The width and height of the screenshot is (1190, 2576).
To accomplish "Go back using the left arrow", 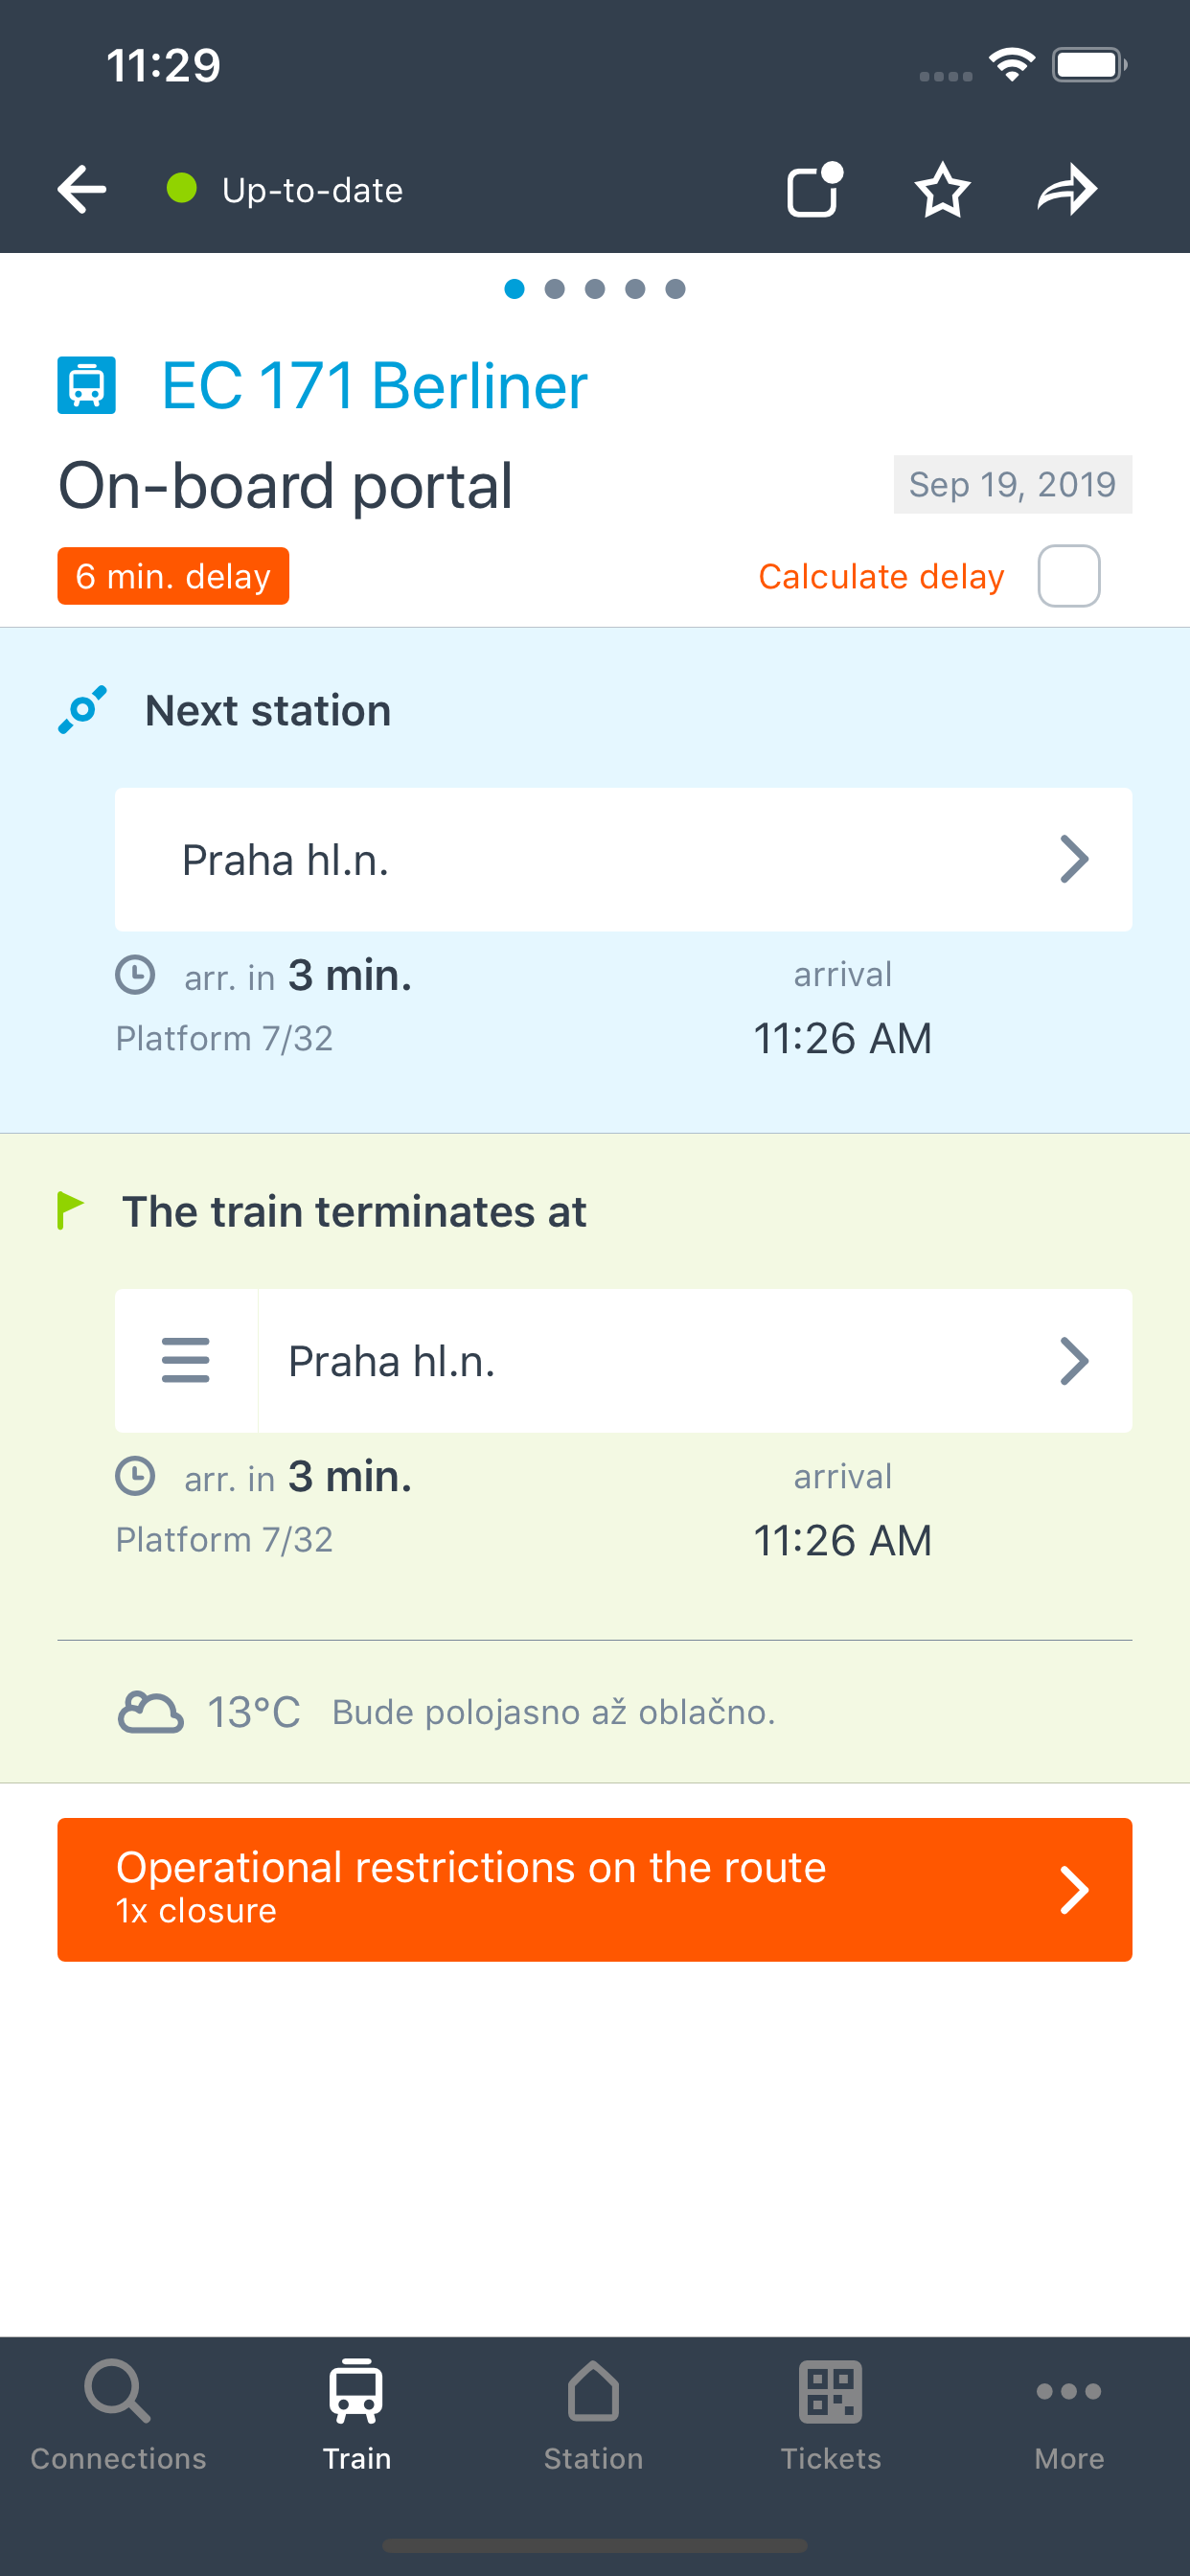I will click(x=82, y=189).
